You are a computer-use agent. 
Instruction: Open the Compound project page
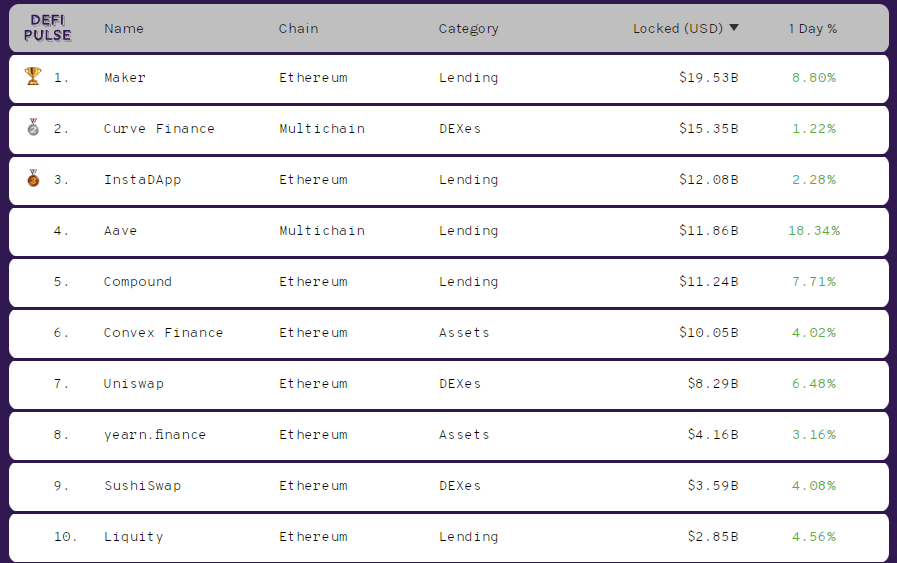point(138,281)
